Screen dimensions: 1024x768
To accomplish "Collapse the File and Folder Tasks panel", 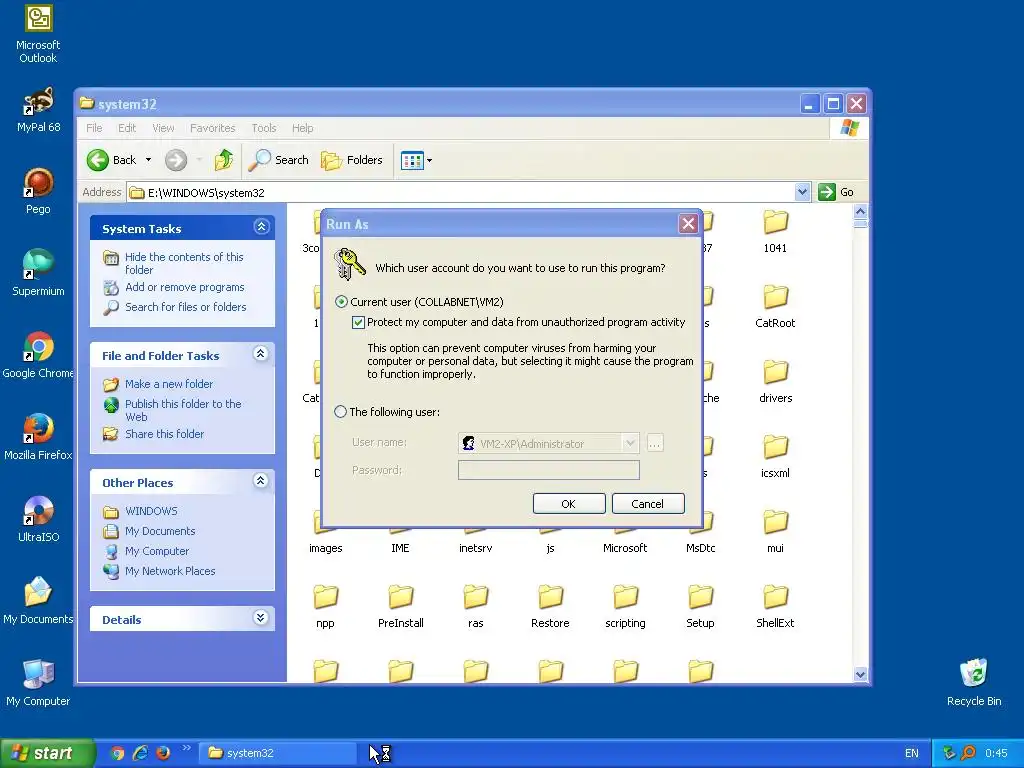I will [x=261, y=354].
